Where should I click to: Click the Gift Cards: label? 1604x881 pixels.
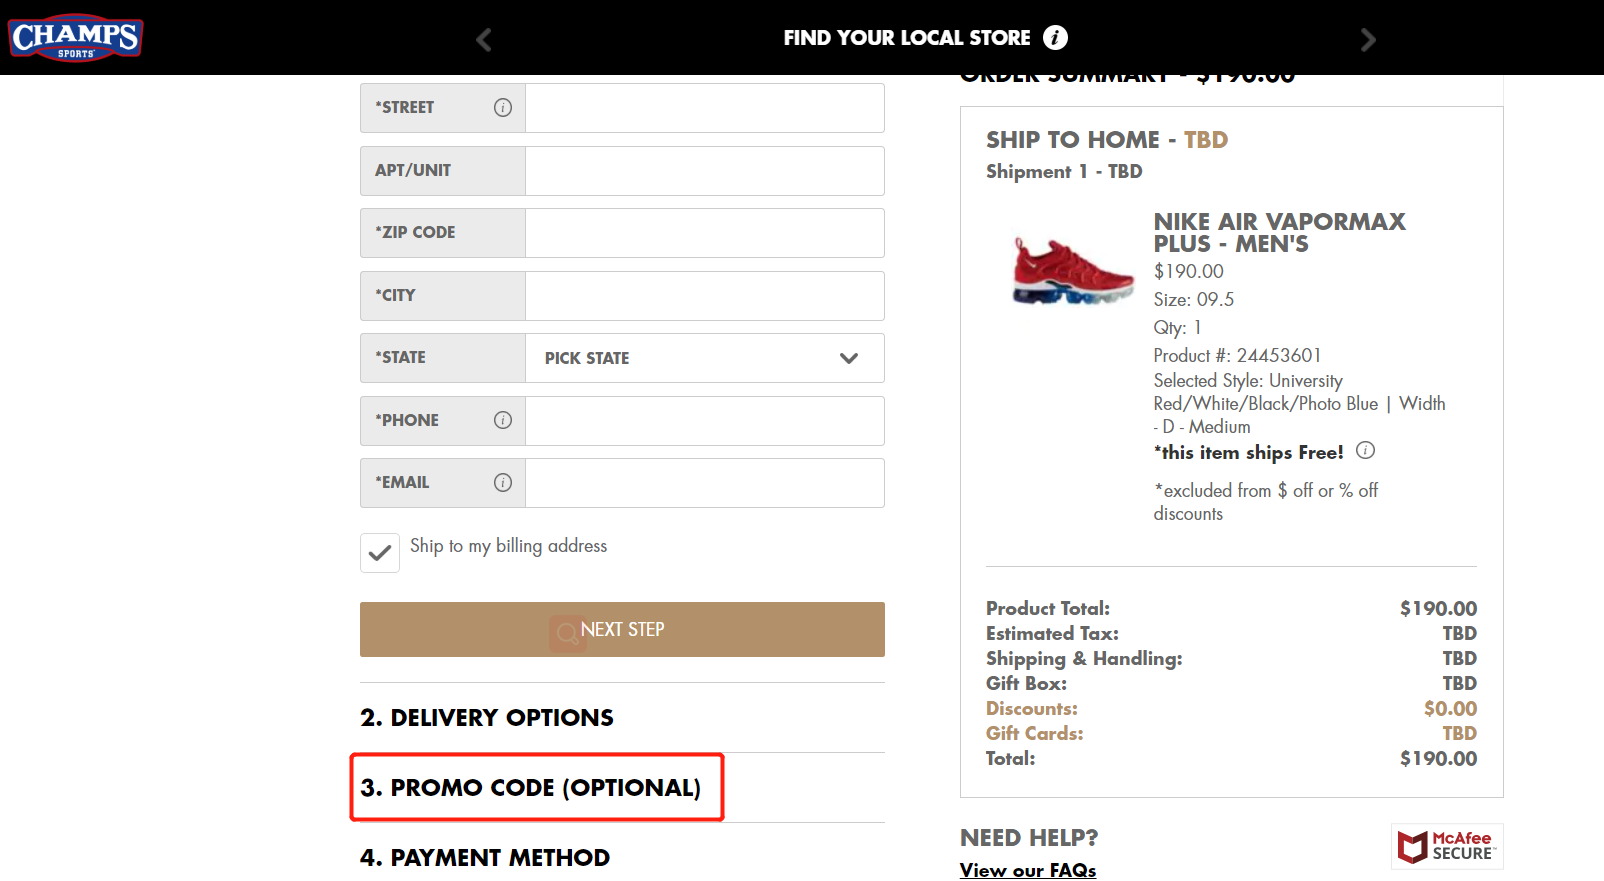(x=1035, y=734)
